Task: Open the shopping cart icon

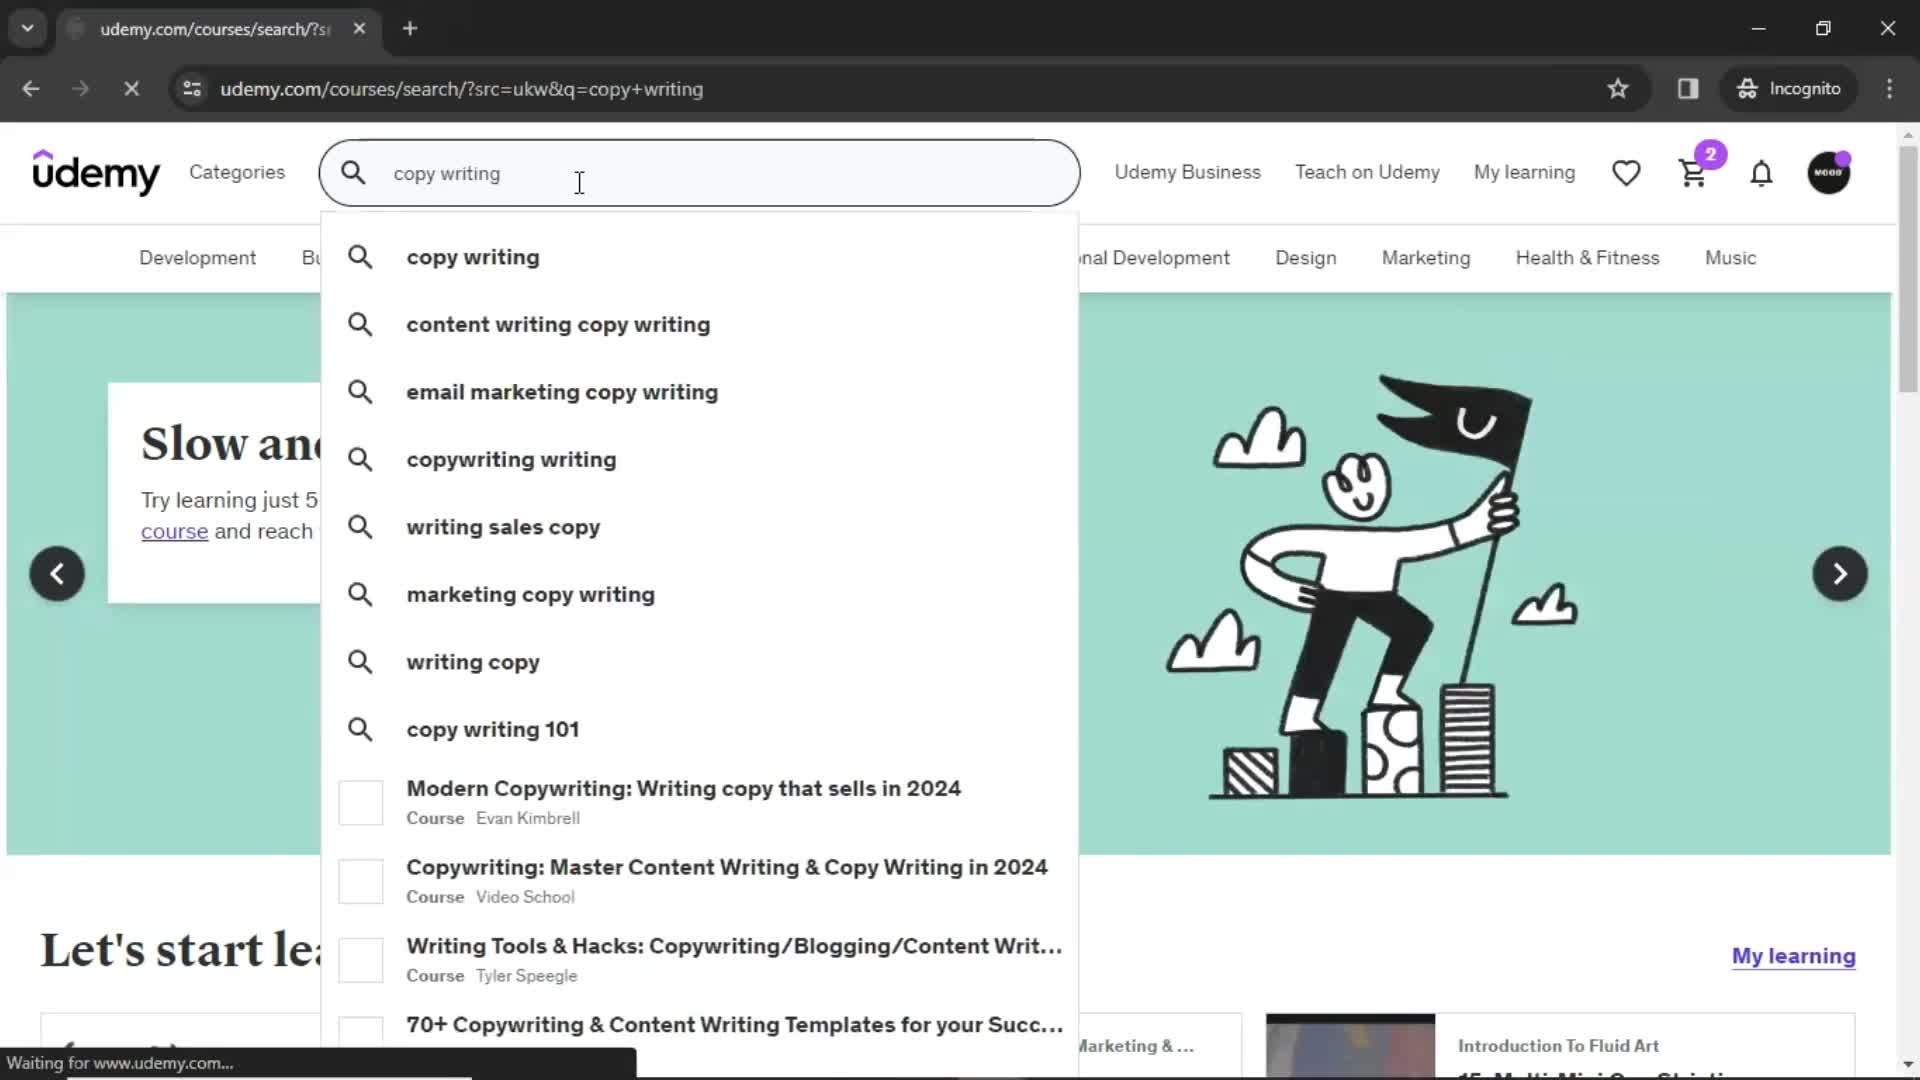Action: tap(1692, 171)
